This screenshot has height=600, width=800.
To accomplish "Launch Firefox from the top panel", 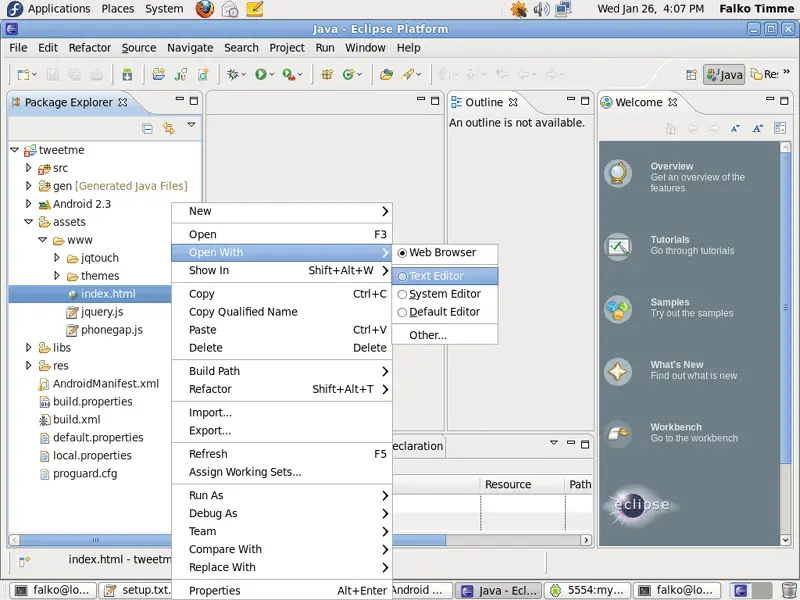I will (205, 9).
